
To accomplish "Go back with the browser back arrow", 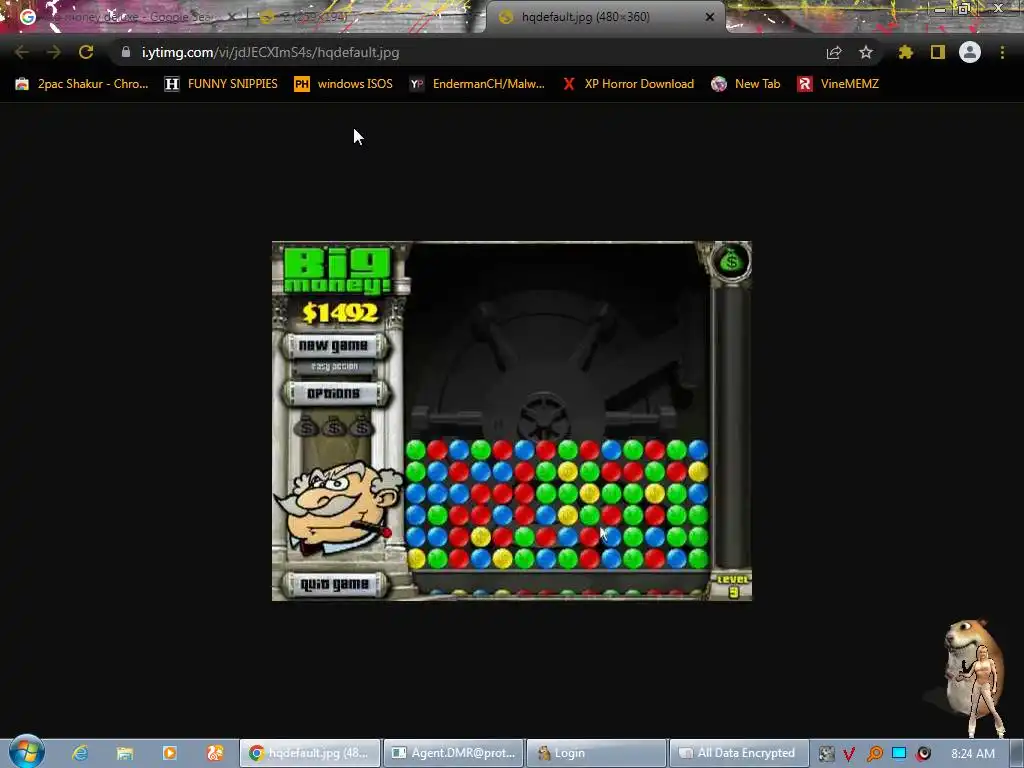I will 22,52.
